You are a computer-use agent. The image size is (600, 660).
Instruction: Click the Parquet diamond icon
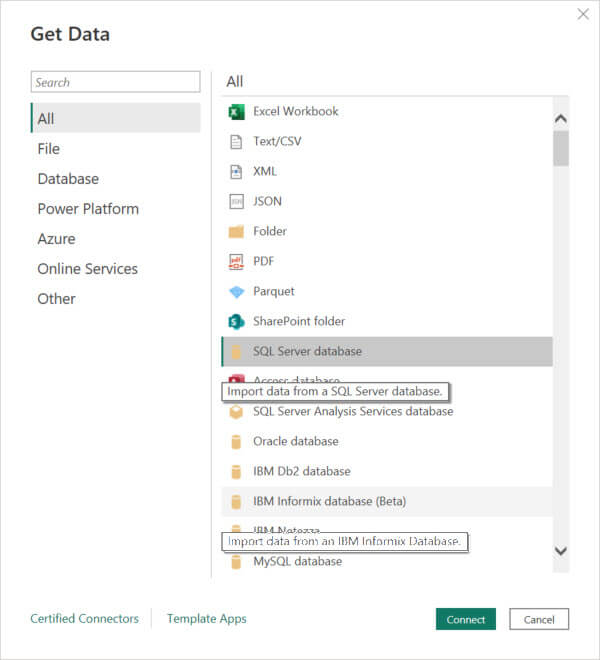[236, 291]
